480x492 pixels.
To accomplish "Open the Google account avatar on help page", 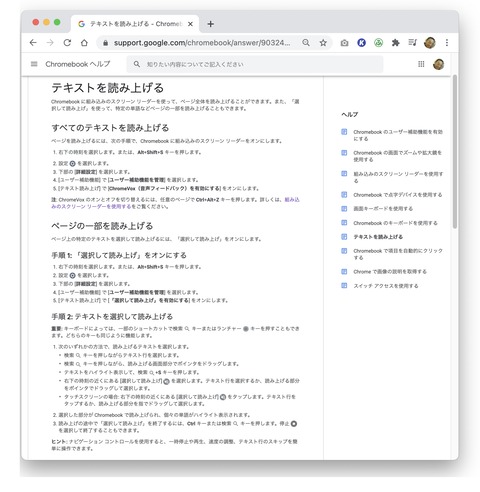I will (438, 64).
